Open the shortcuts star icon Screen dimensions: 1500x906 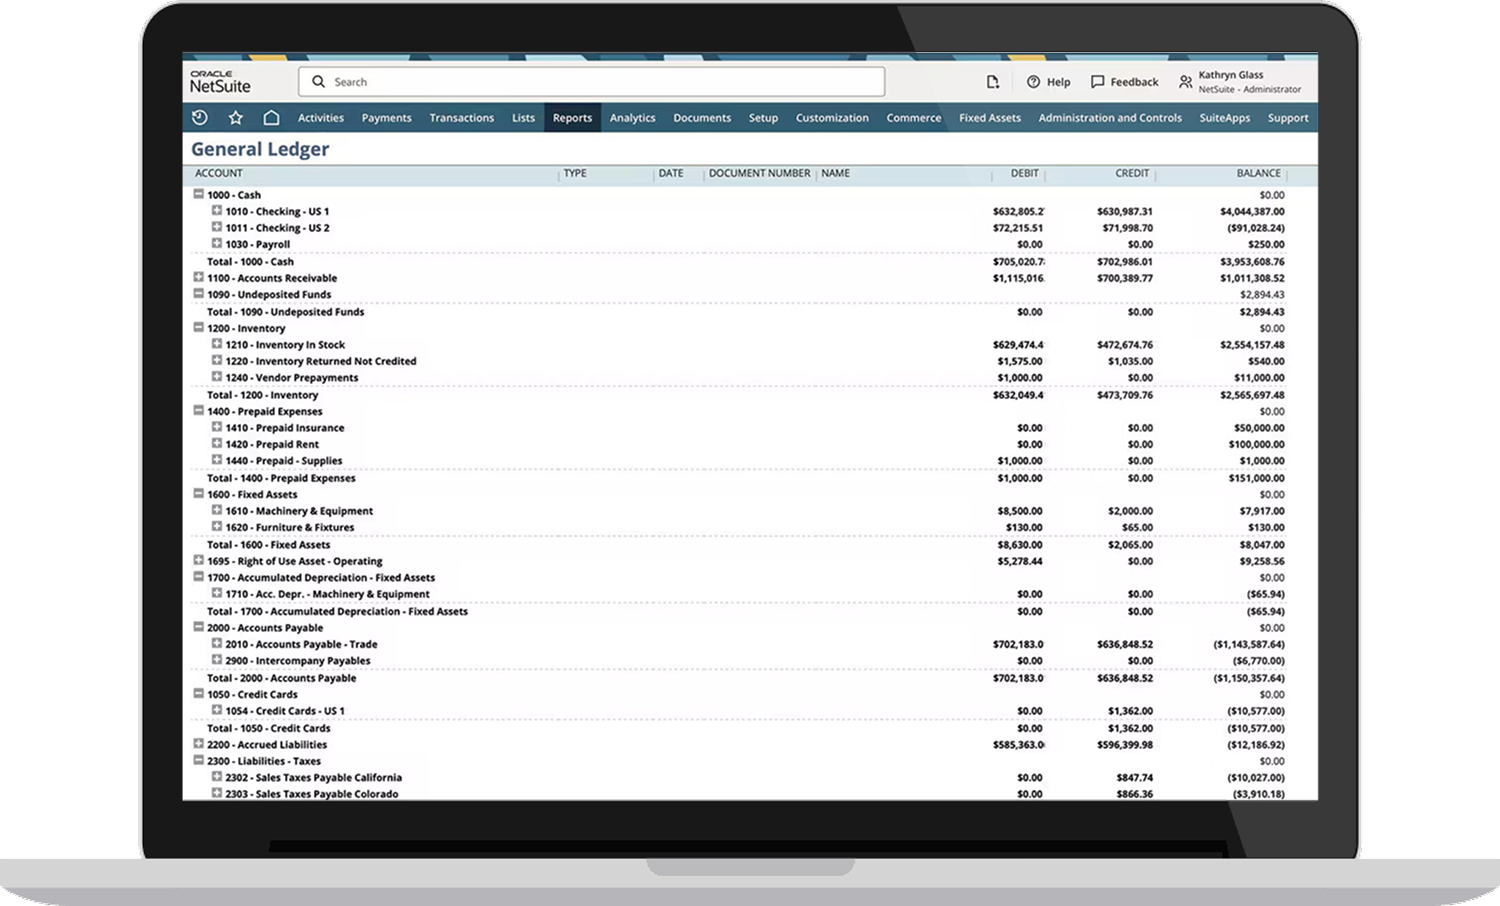(x=235, y=117)
